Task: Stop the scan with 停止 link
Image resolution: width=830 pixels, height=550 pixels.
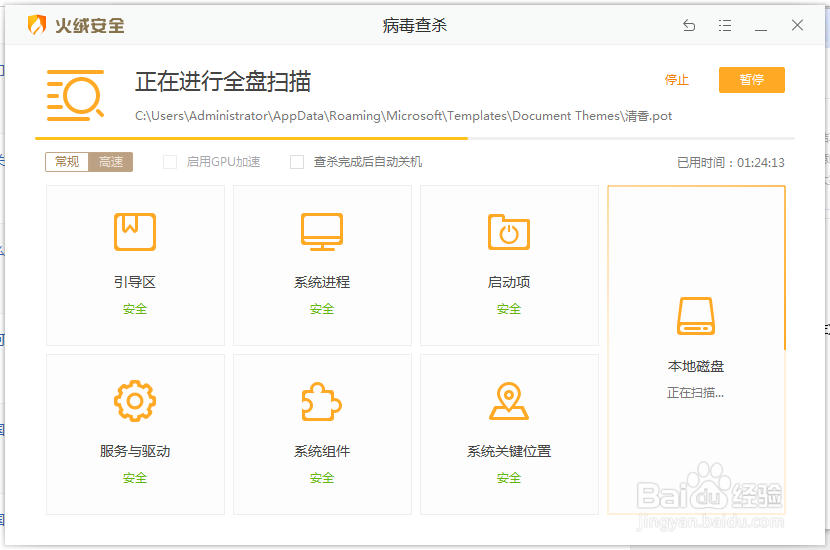Action: (676, 80)
